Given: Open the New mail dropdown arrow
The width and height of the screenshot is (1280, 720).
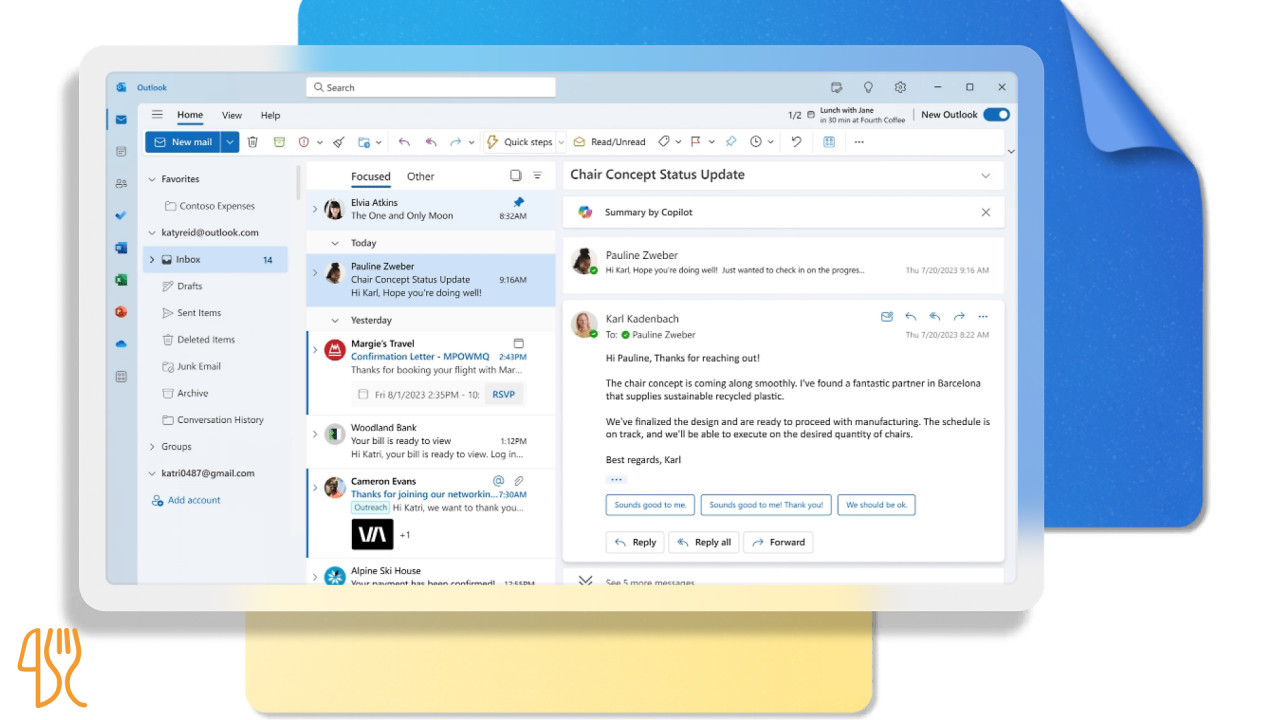Looking at the screenshot, I should click(230, 142).
